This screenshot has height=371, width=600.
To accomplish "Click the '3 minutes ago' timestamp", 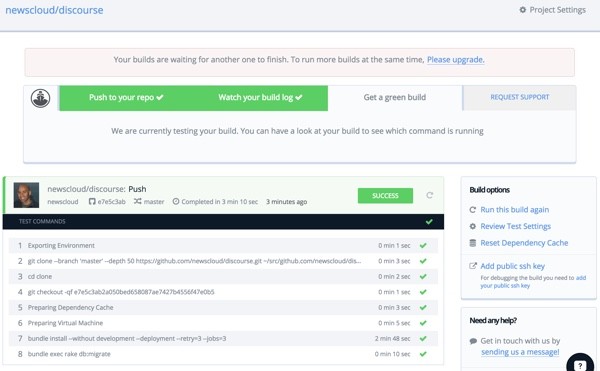I will [x=287, y=202].
